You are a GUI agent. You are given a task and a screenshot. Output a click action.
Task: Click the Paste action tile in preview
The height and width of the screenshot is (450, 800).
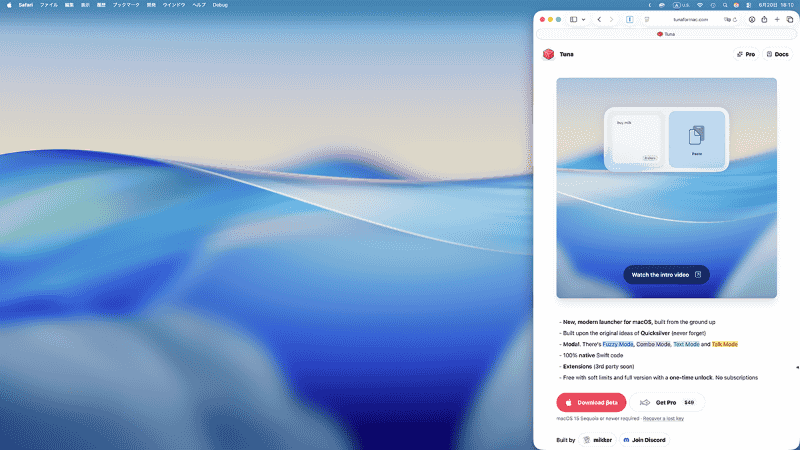tap(696, 139)
